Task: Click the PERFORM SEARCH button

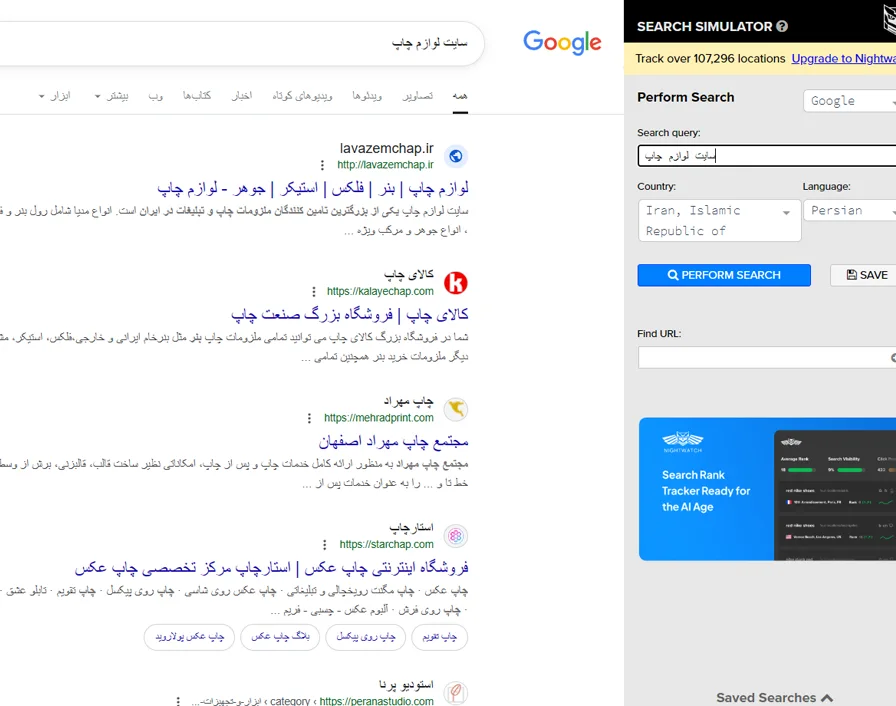Action: pyautogui.click(x=724, y=275)
